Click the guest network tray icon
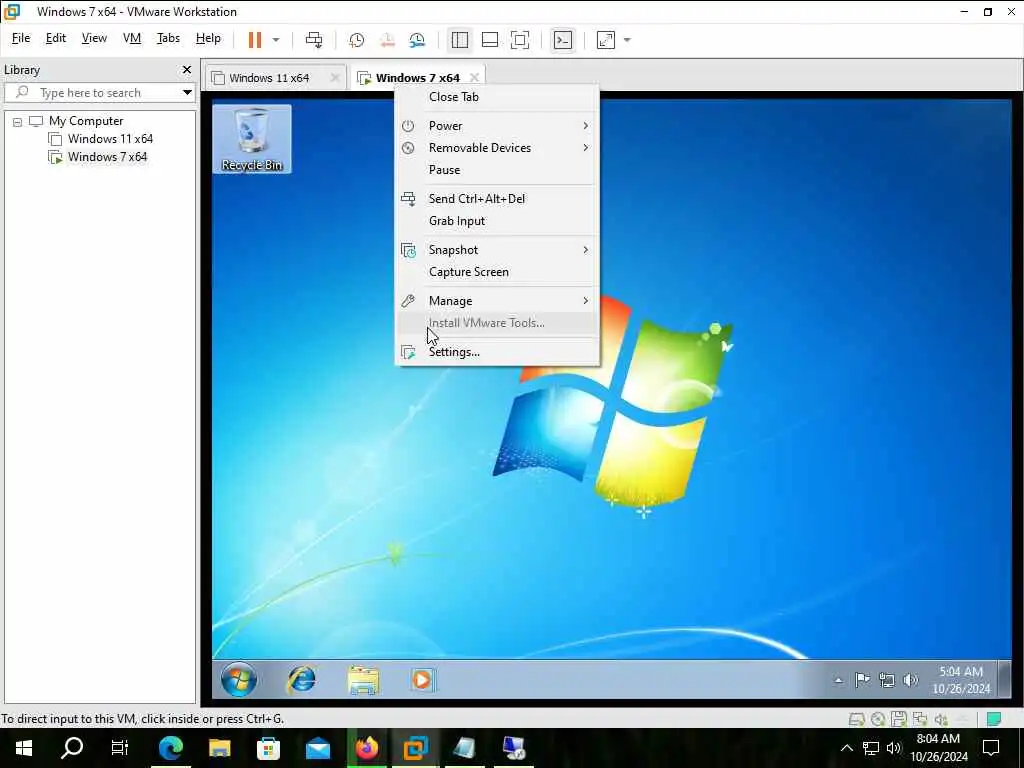The height and width of the screenshot is (768, 1024). click(886, 680)
